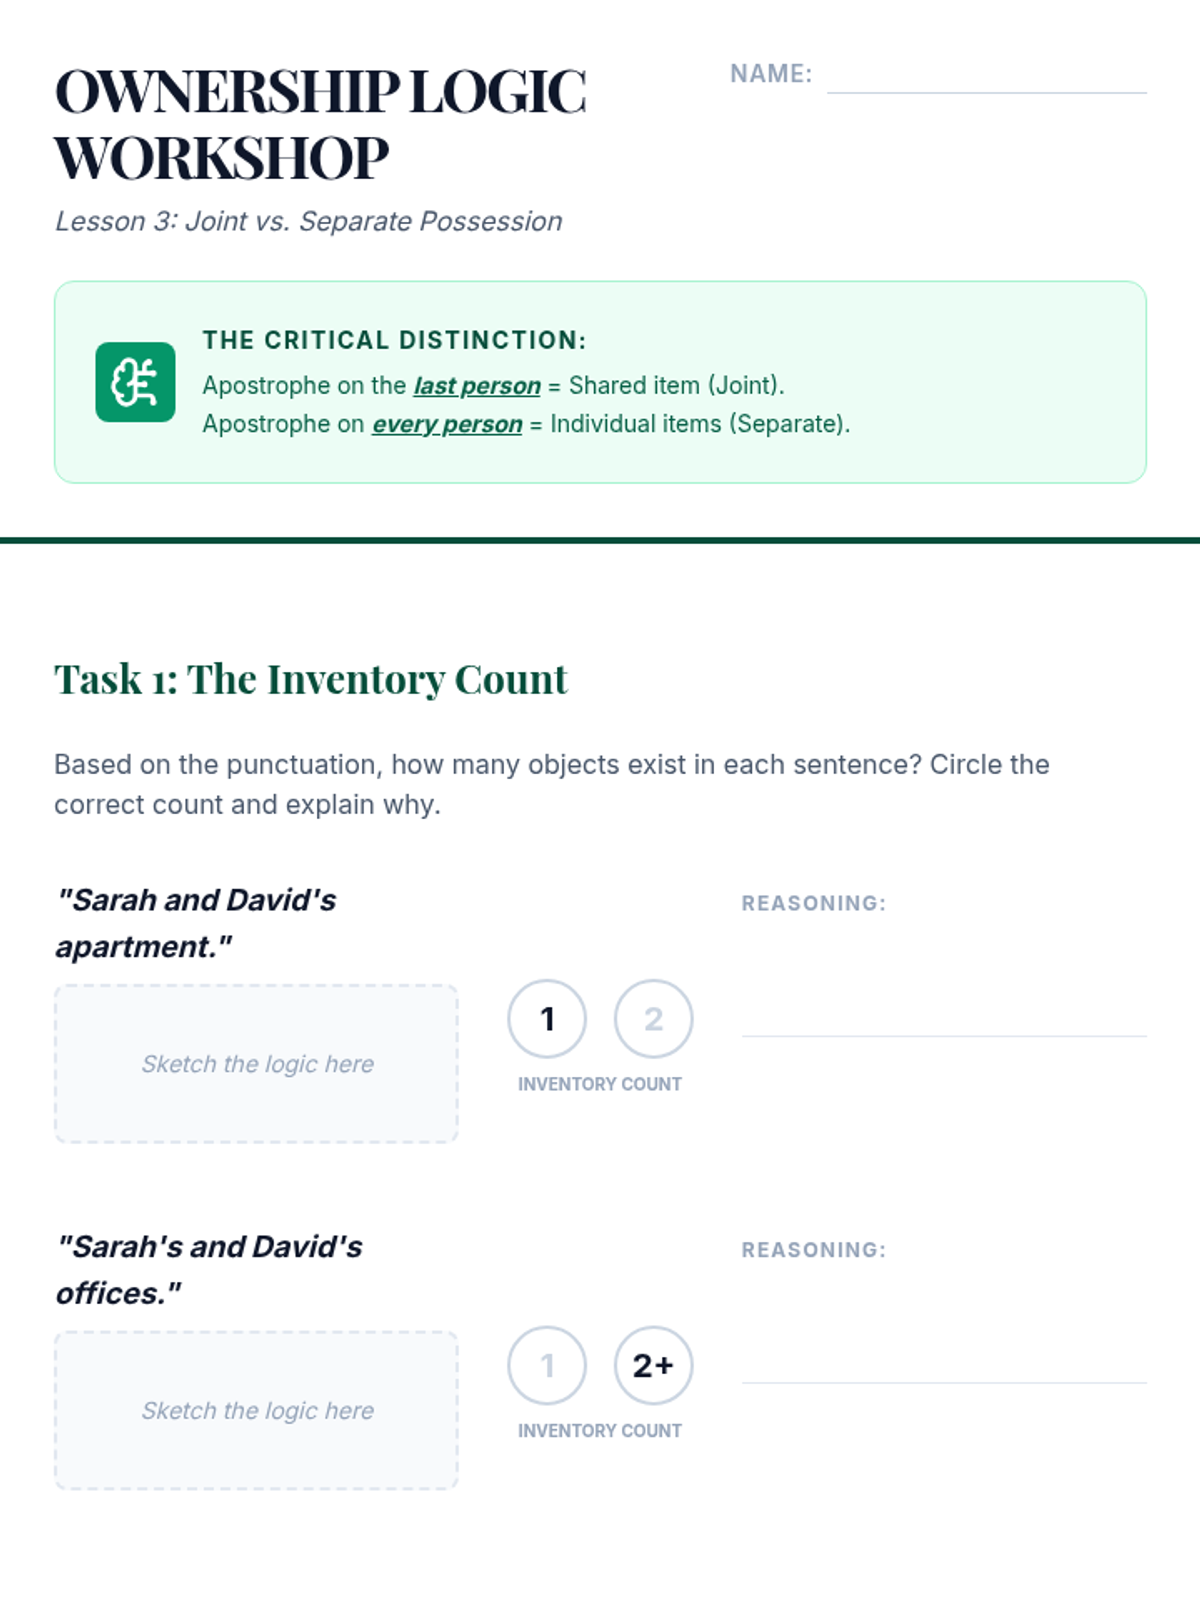Click the green brain icon
The height and width of the screenshot is (1600, 1200).
coord(135,382)
